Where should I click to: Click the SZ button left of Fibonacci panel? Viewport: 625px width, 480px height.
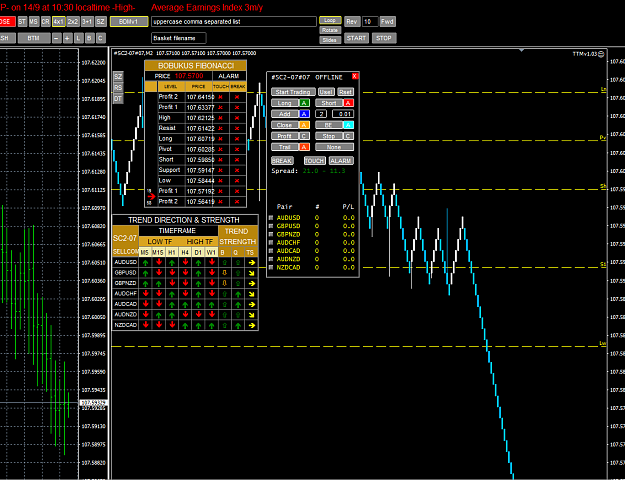pyautogui.click(x=118, y=77)
